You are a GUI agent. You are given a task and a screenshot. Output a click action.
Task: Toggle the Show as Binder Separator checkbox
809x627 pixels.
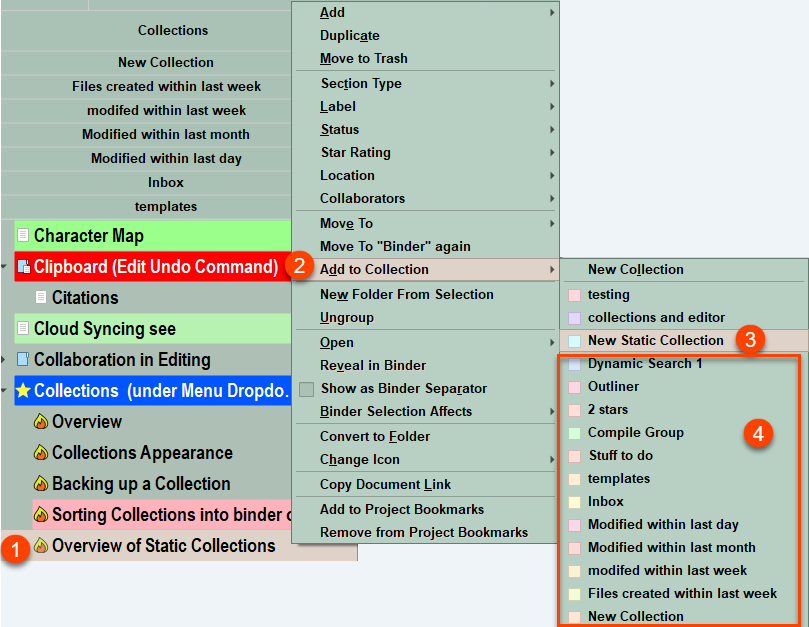tap(306, 388)
